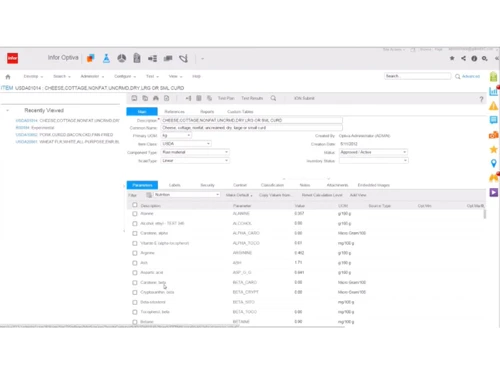Open the workflow arrows module icon in header

coord(152,59)
